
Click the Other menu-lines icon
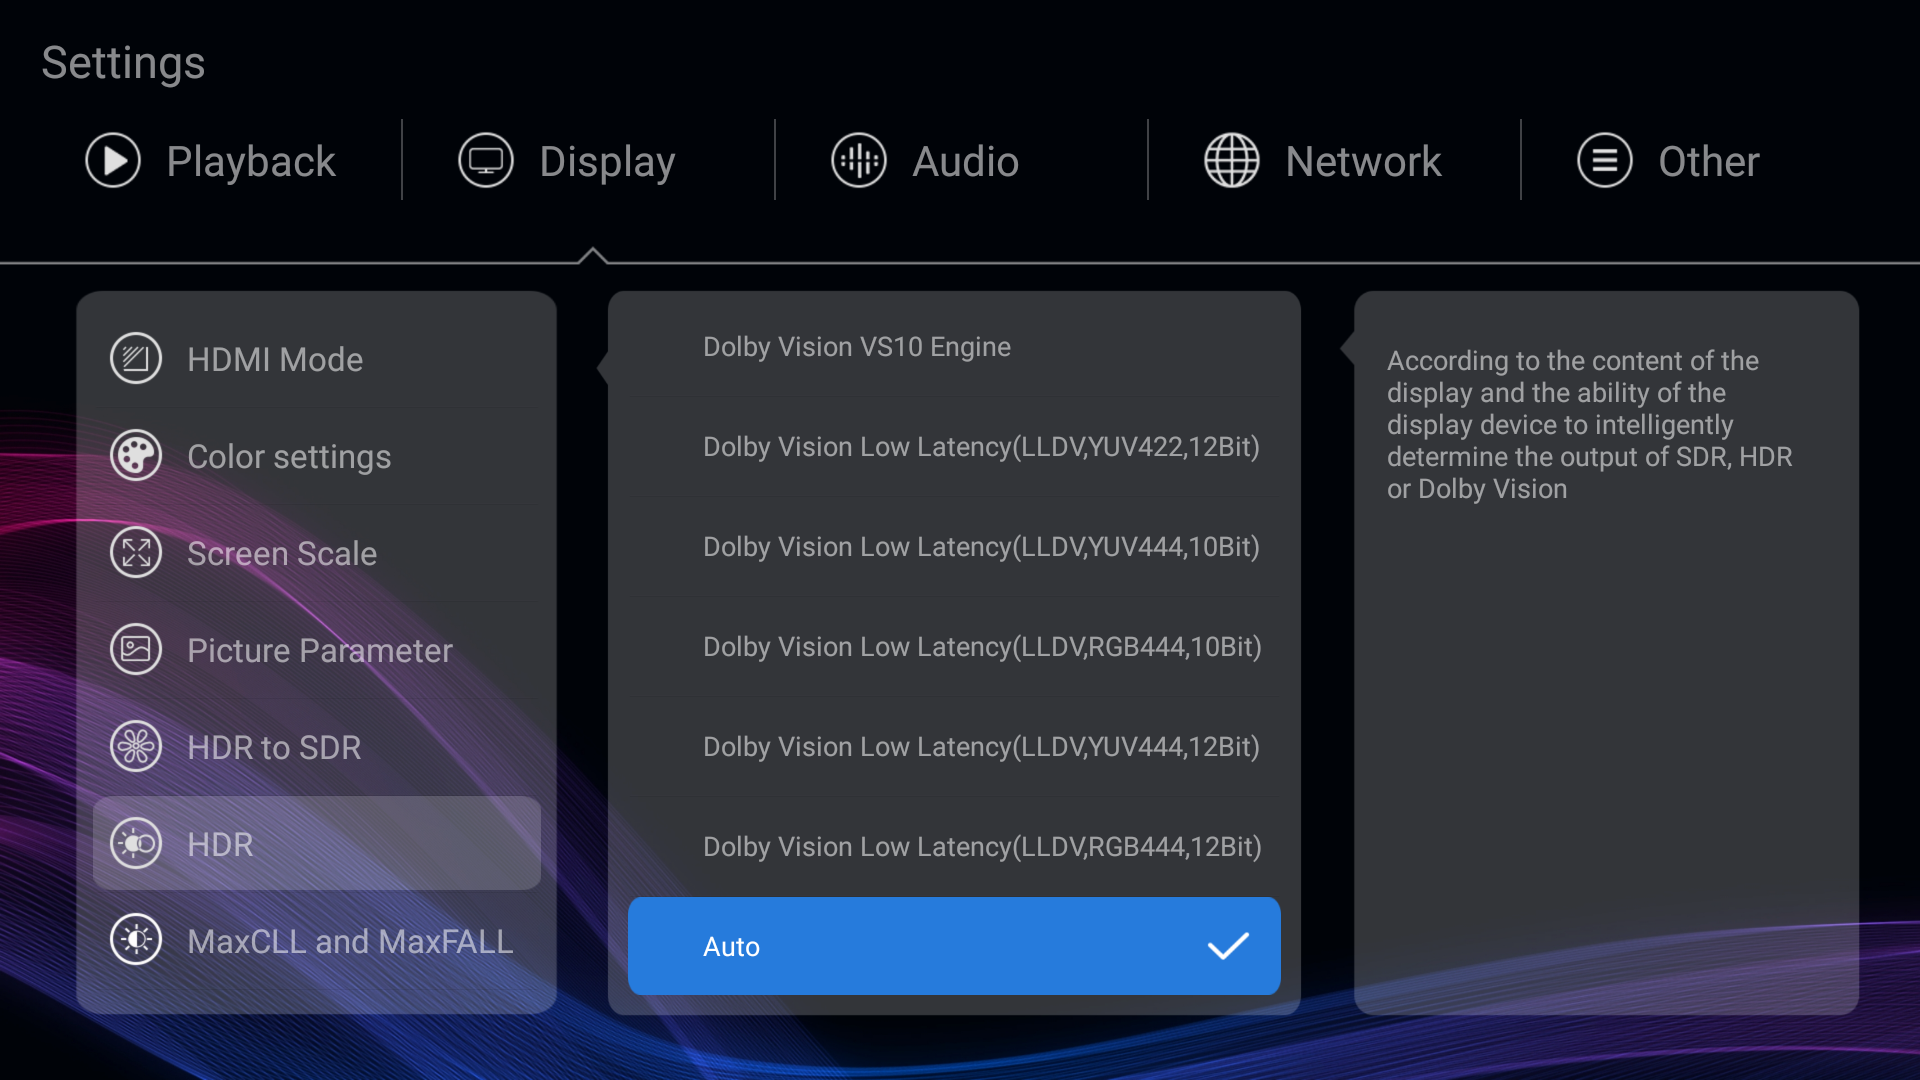pos(1605,161)
